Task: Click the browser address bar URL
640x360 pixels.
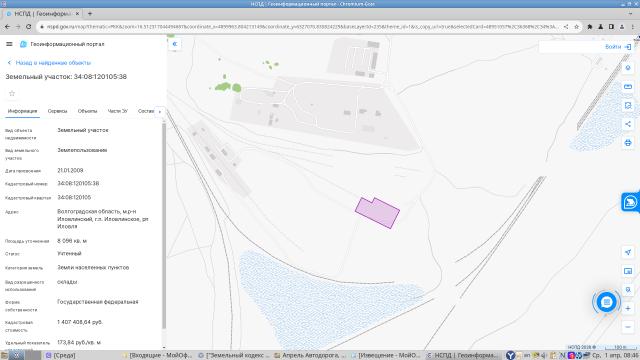Action: tap(302, 27)
